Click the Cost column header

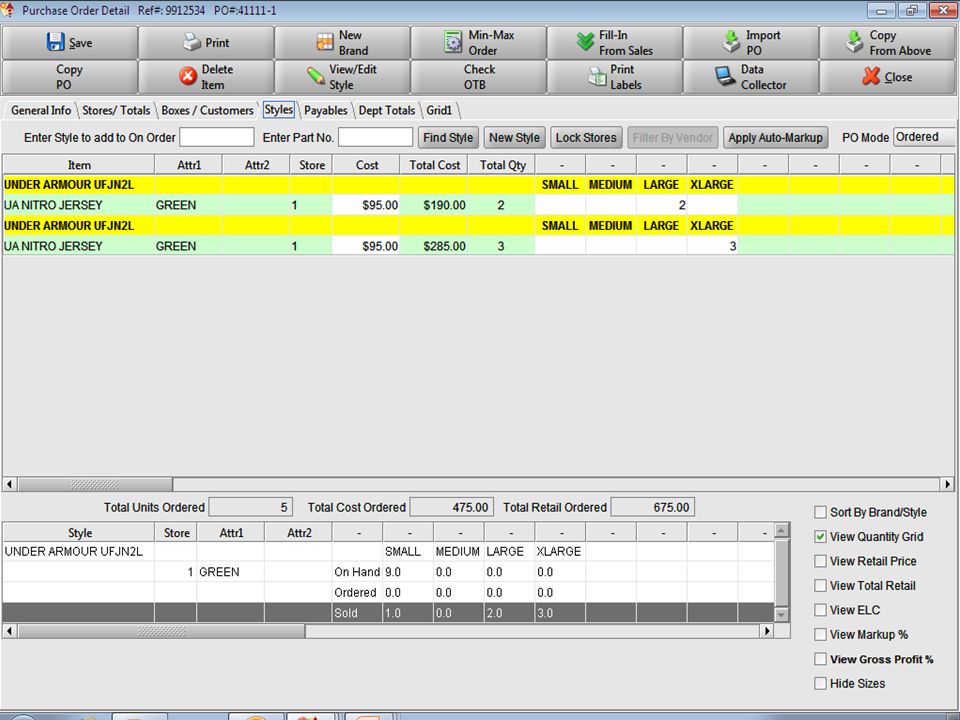pos(367,165)
